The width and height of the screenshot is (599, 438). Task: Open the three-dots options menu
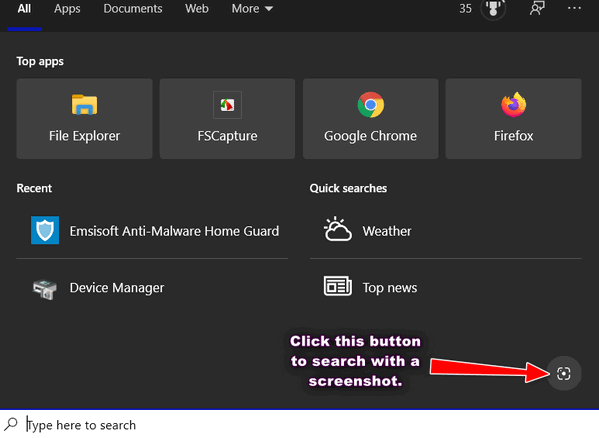[574, 8]
